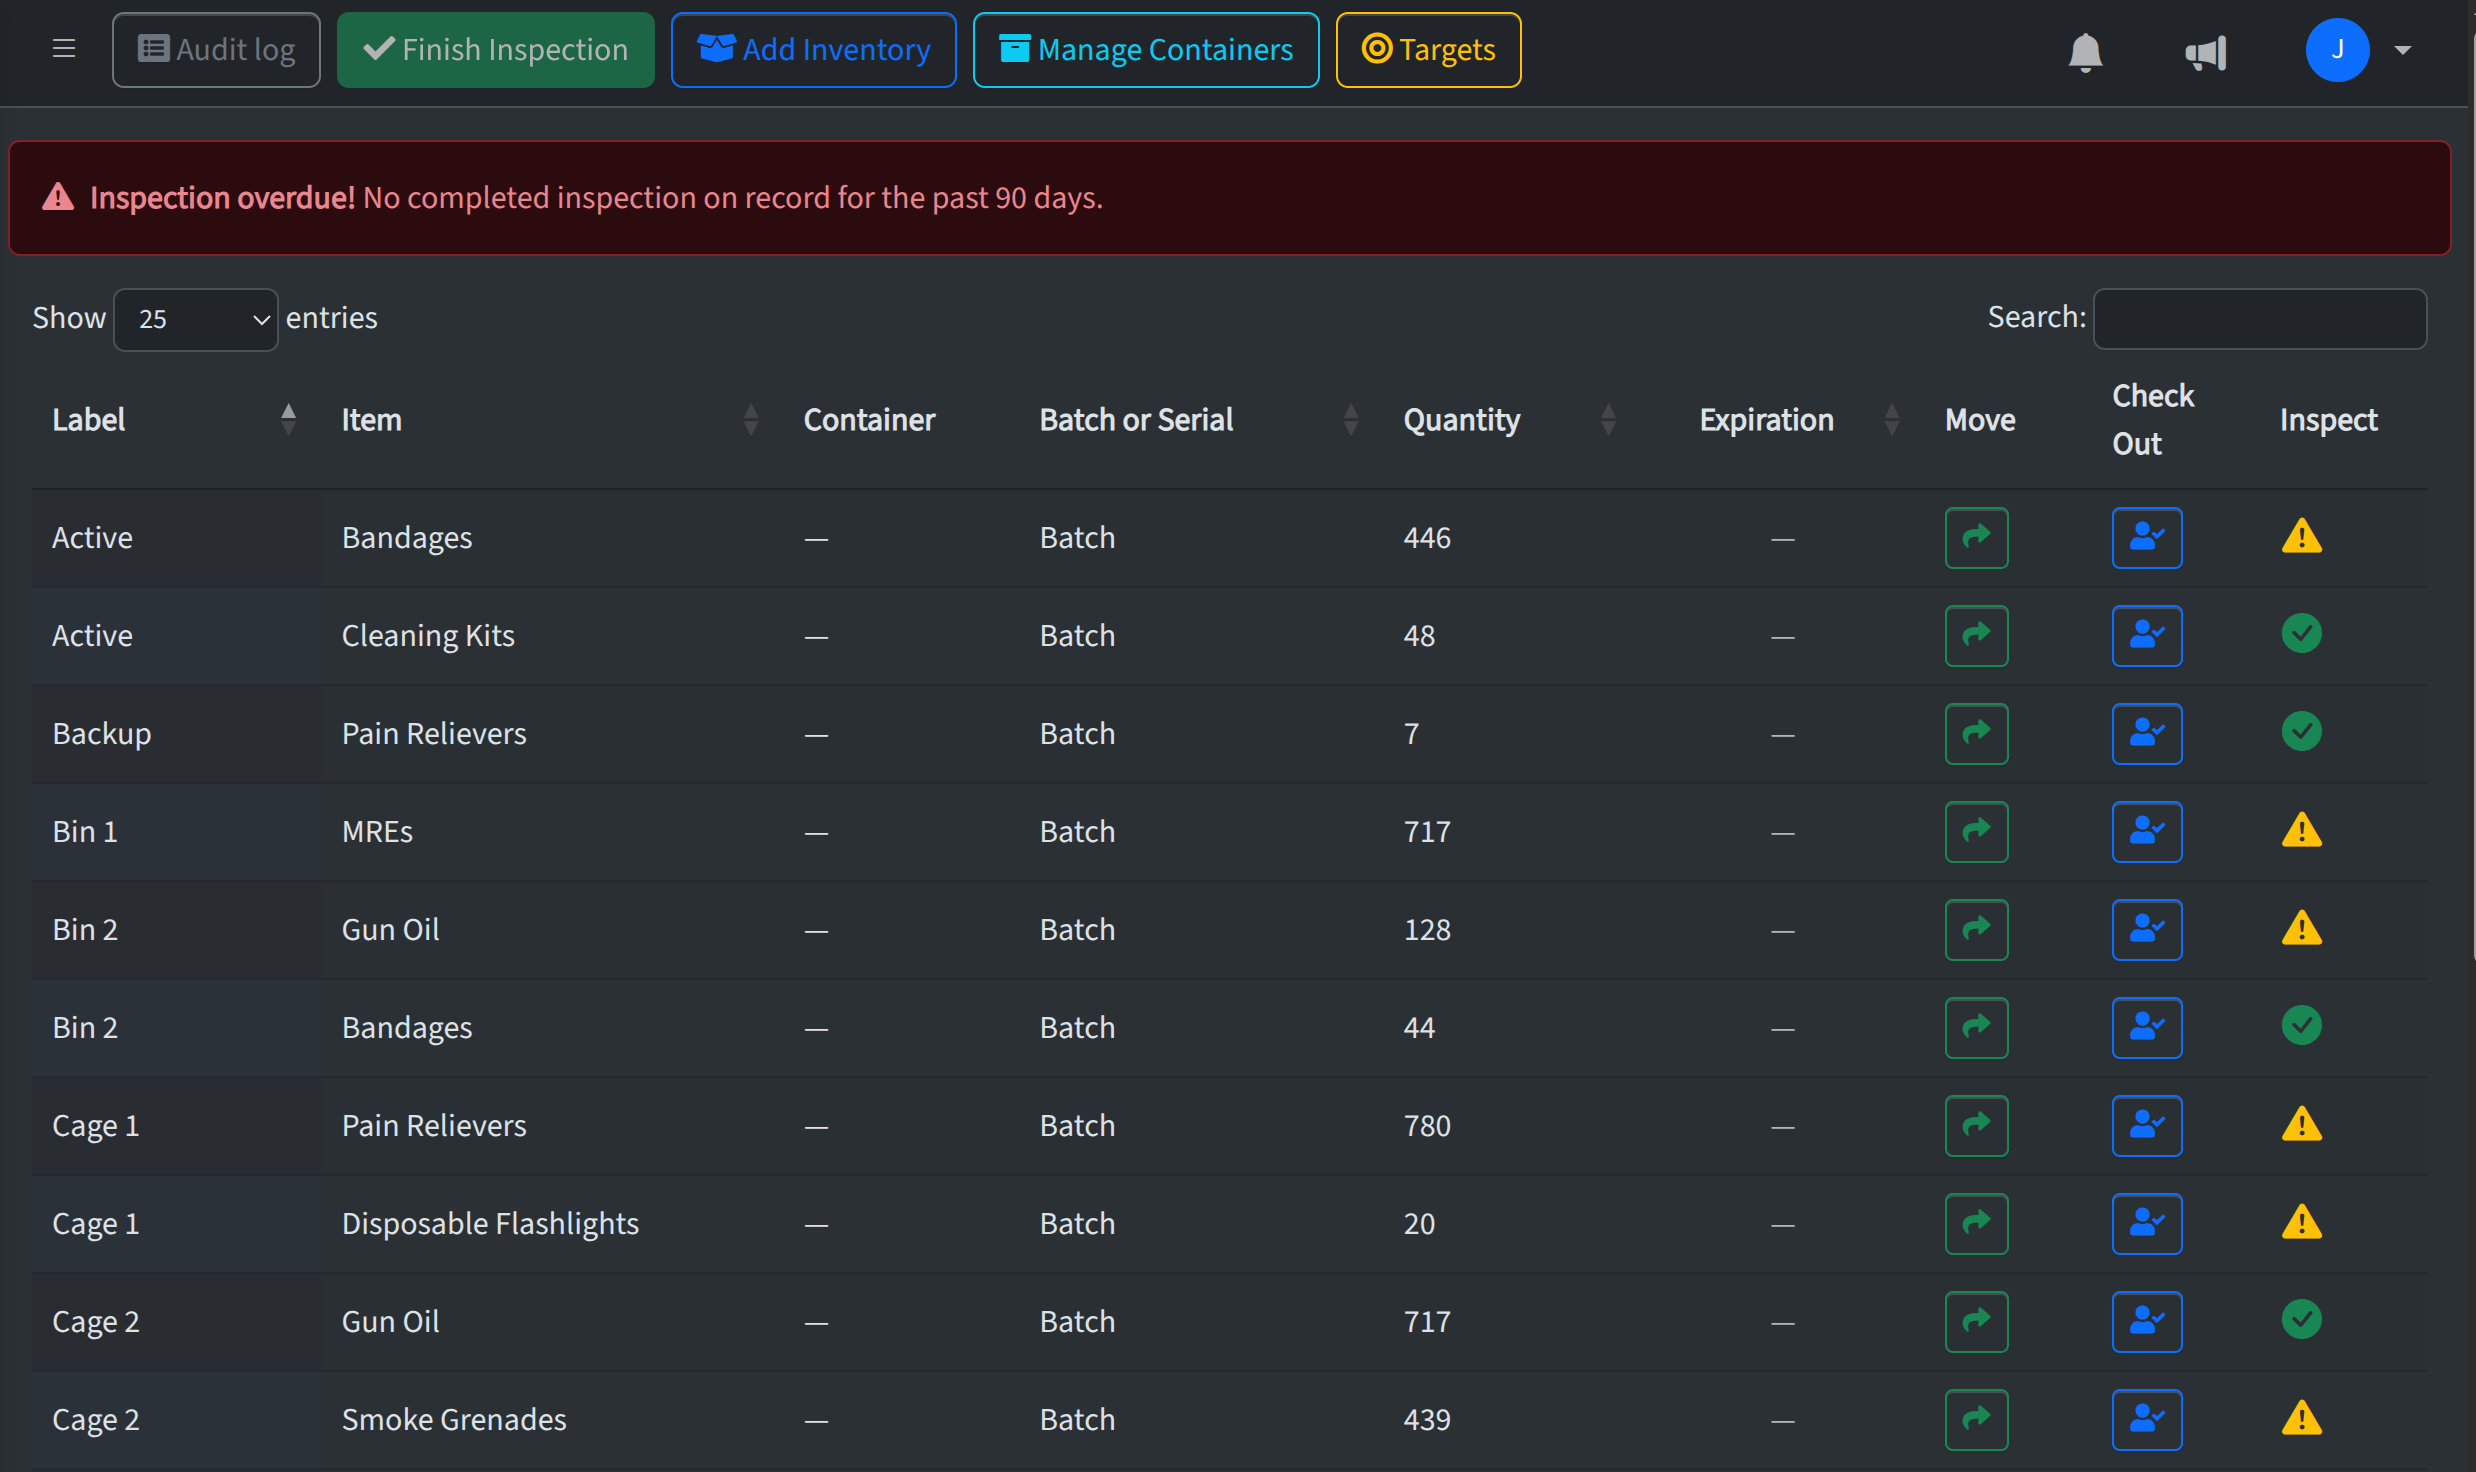Check out Disposable Flashlights item

(x=2146, y=1223)
